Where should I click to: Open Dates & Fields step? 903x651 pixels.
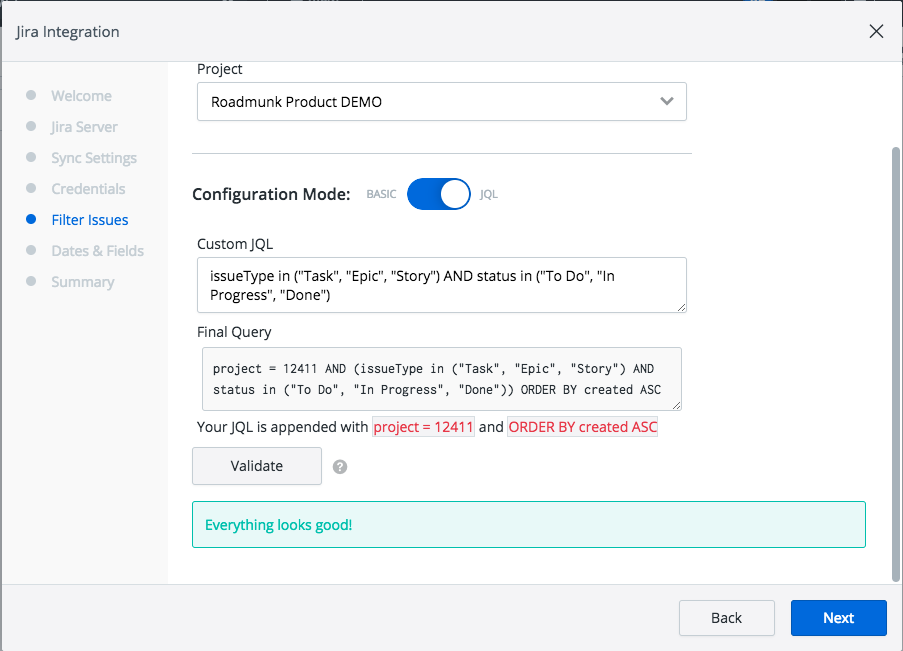[x=97, y=251]
